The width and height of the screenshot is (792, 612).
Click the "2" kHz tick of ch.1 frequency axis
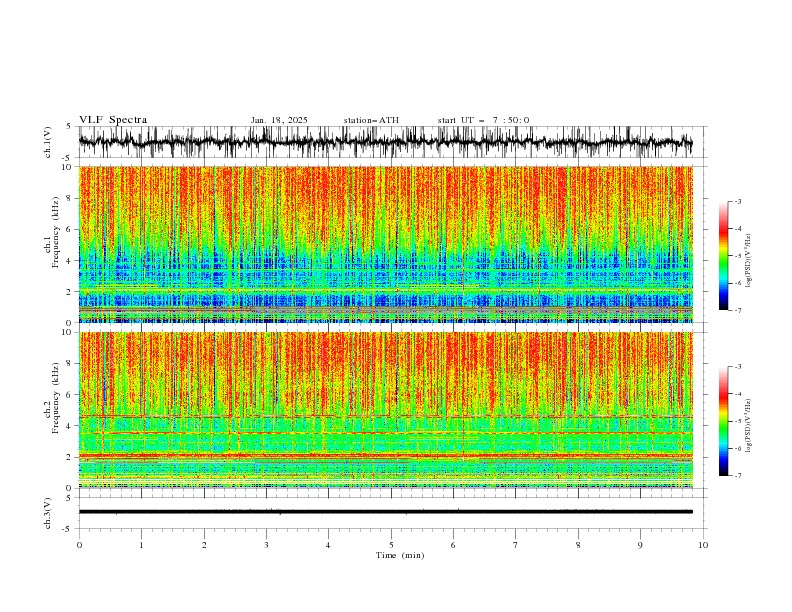coord(70,291)
